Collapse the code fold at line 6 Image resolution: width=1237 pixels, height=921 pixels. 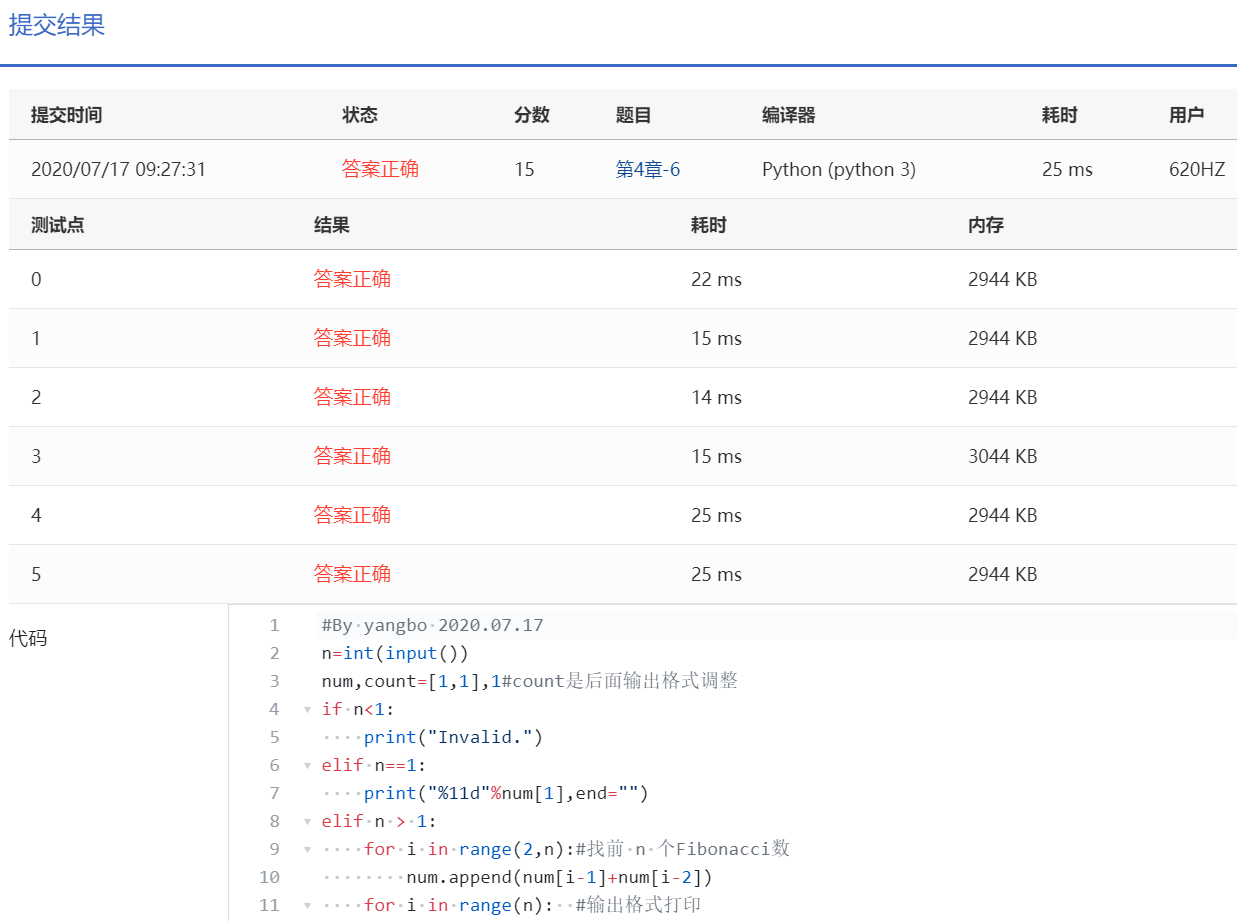tap(308, 766)
